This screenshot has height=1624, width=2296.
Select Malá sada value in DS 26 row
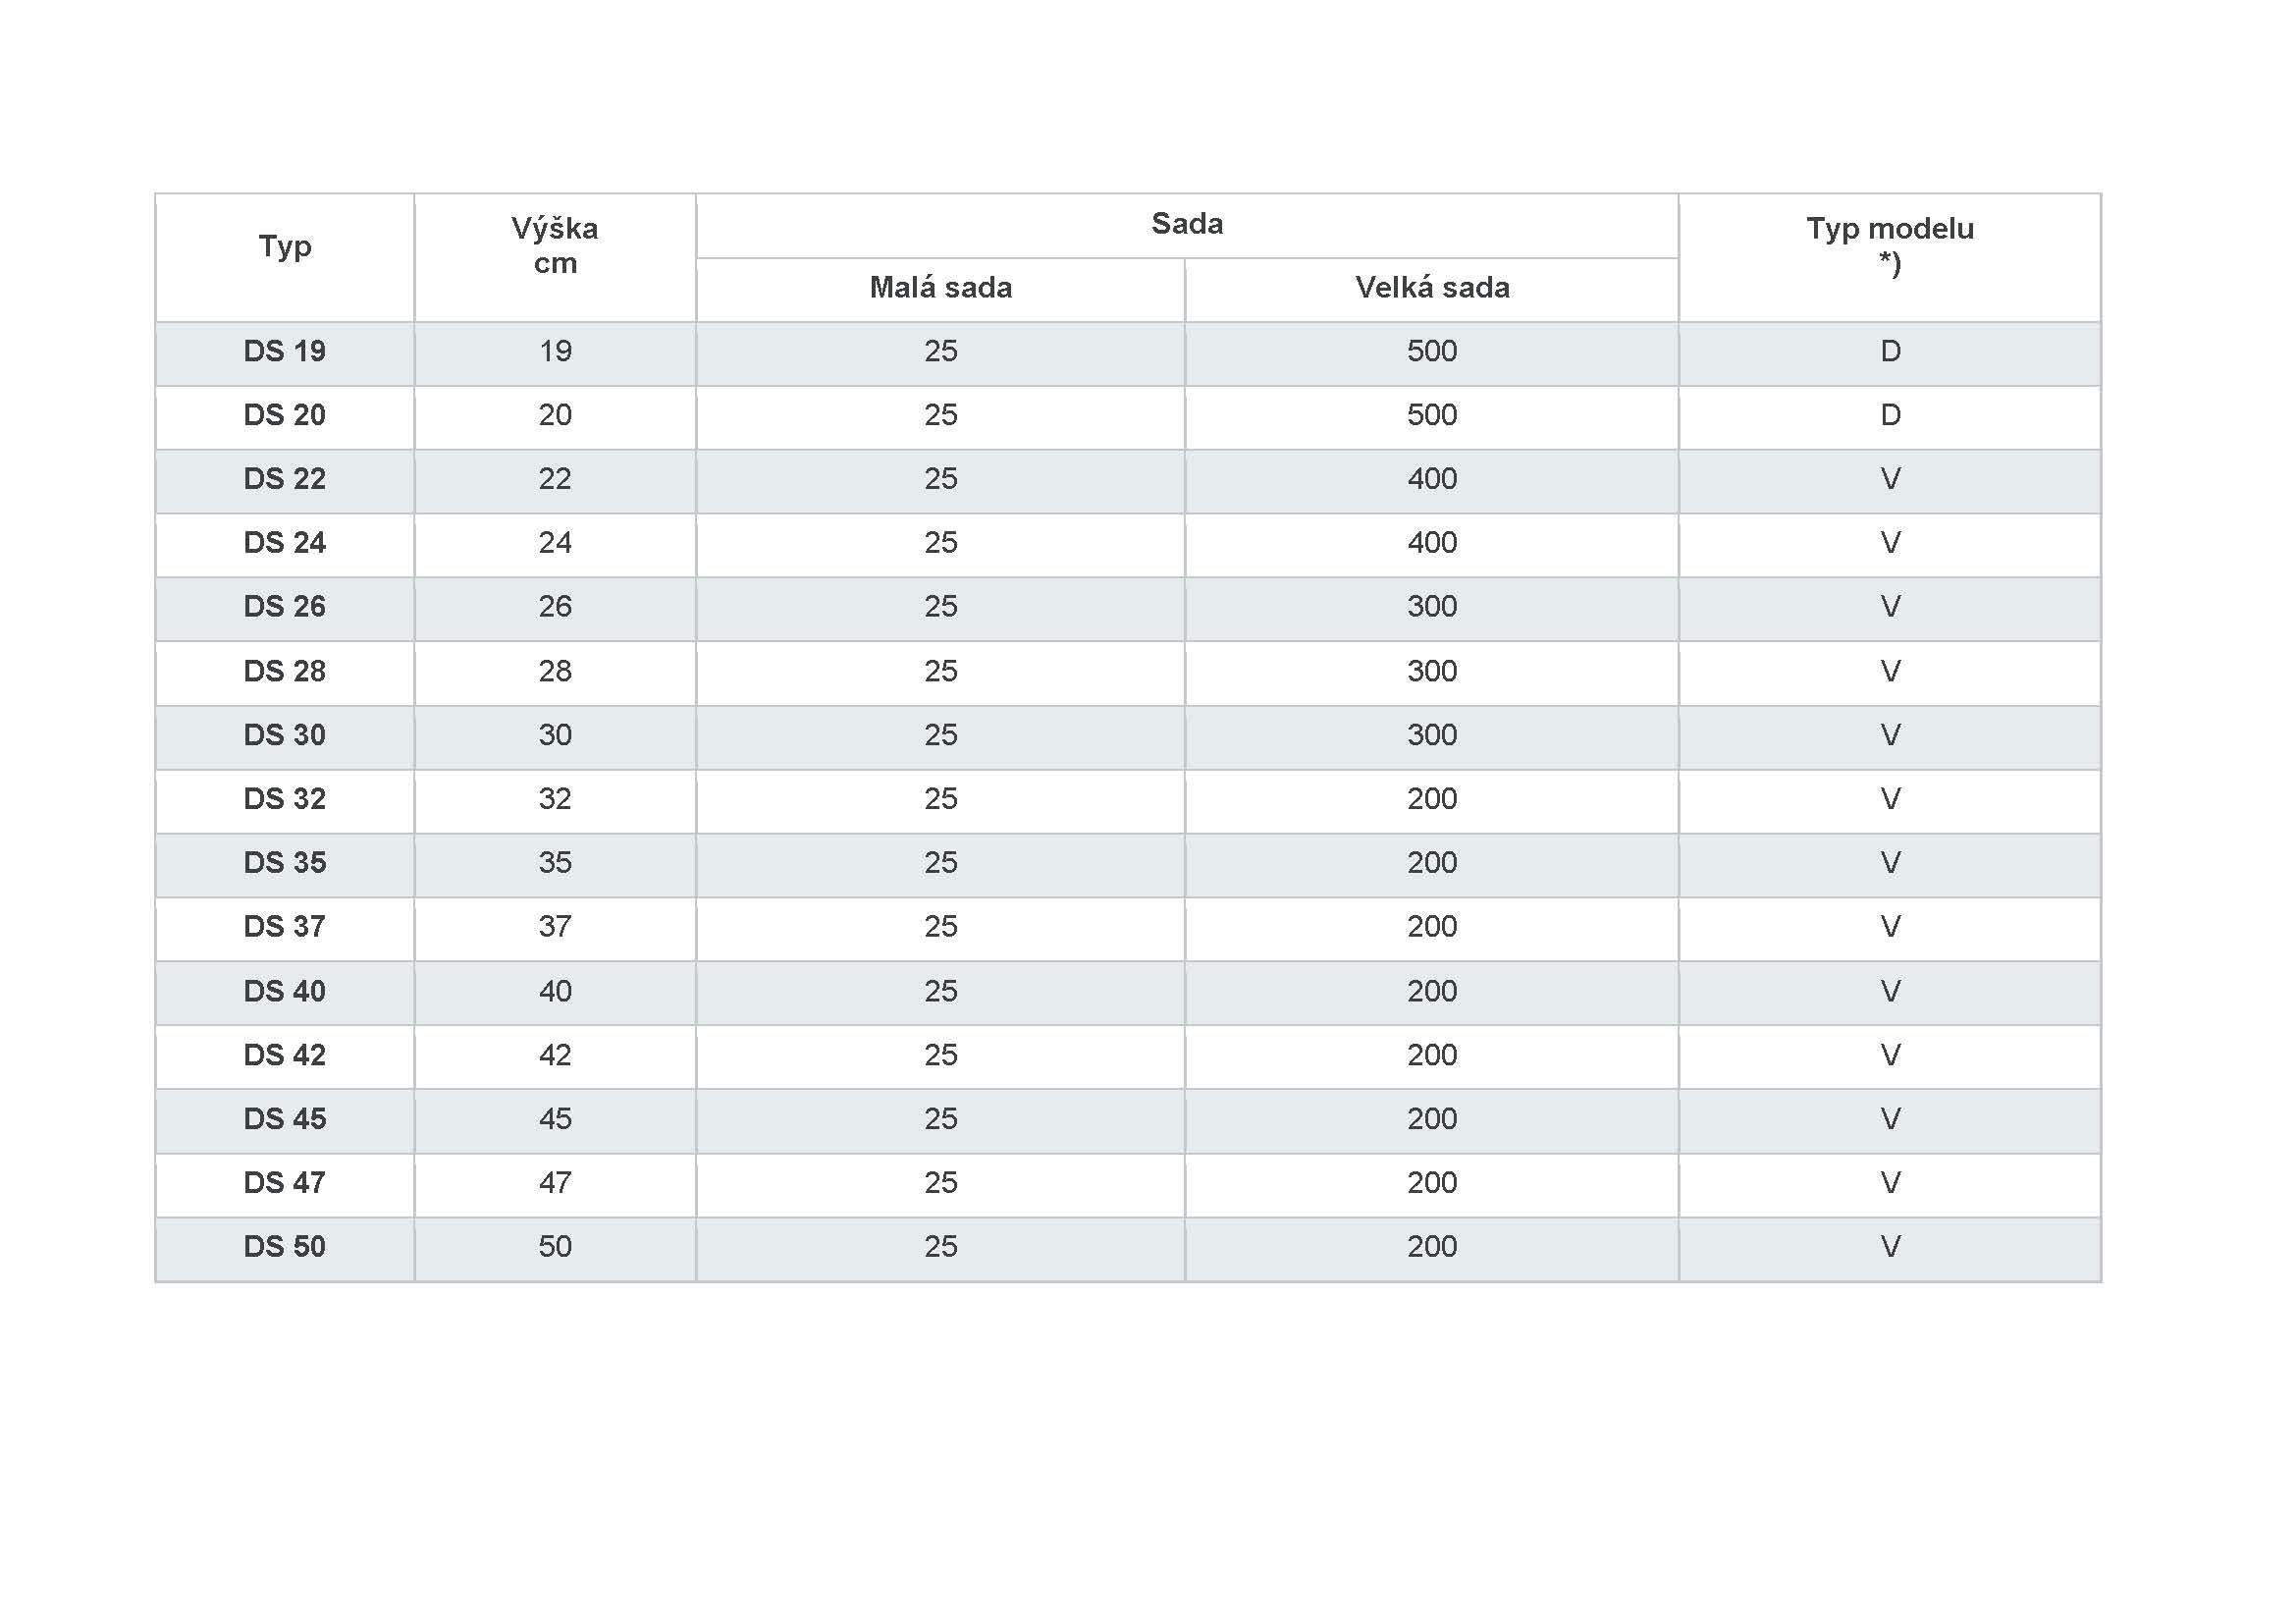[x=940, y=607]
